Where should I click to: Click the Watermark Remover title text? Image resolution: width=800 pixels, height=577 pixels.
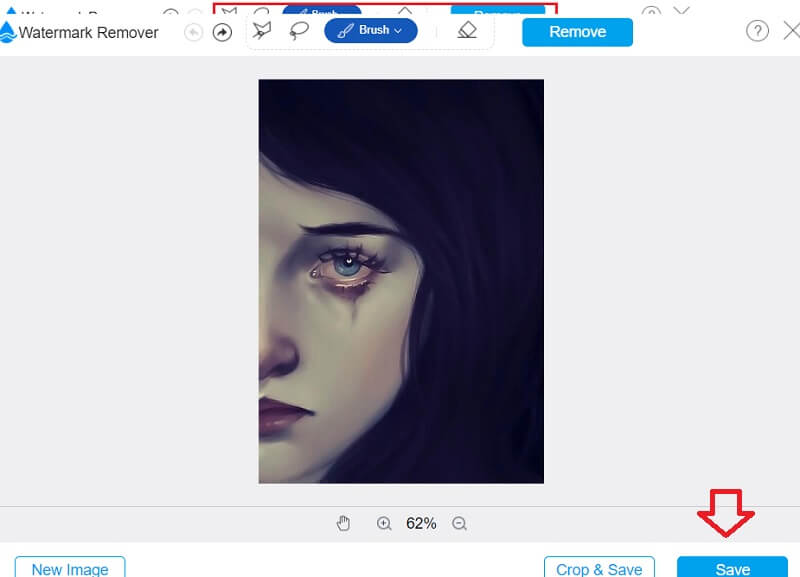click(x=88, y=32)
